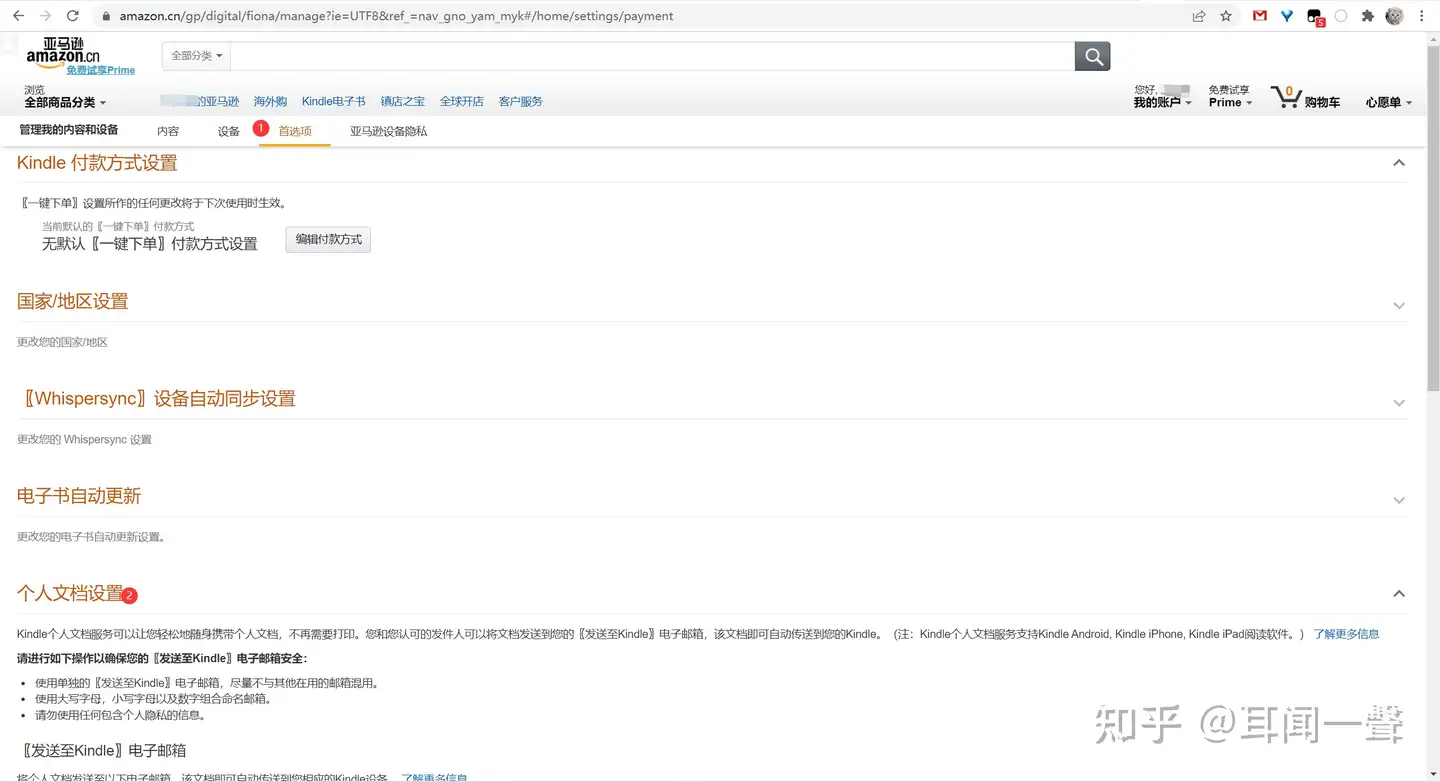Click the 编辑付款方式 button
The height and width of the screenshot is (782, 1440).
[328, 240]
